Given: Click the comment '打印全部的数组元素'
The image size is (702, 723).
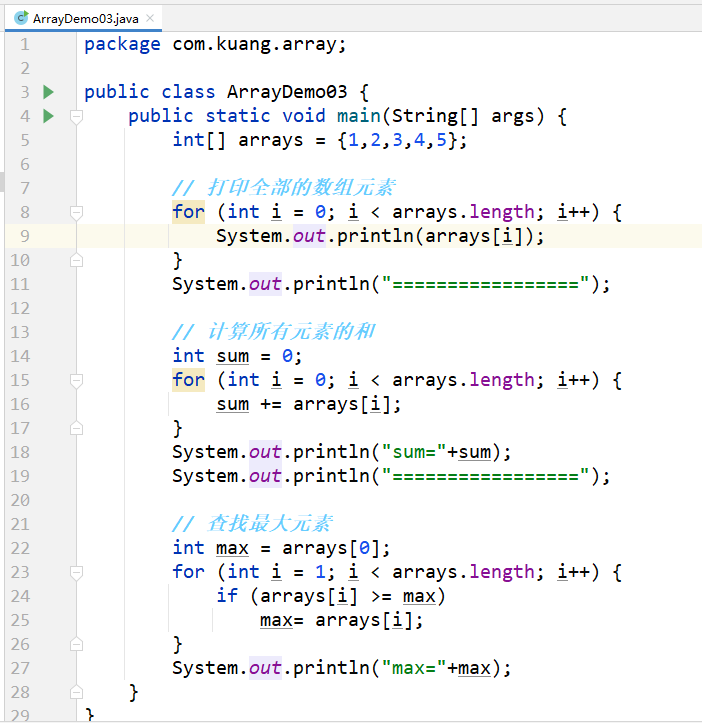Looking at the screenshot, I should pos(301,188).
